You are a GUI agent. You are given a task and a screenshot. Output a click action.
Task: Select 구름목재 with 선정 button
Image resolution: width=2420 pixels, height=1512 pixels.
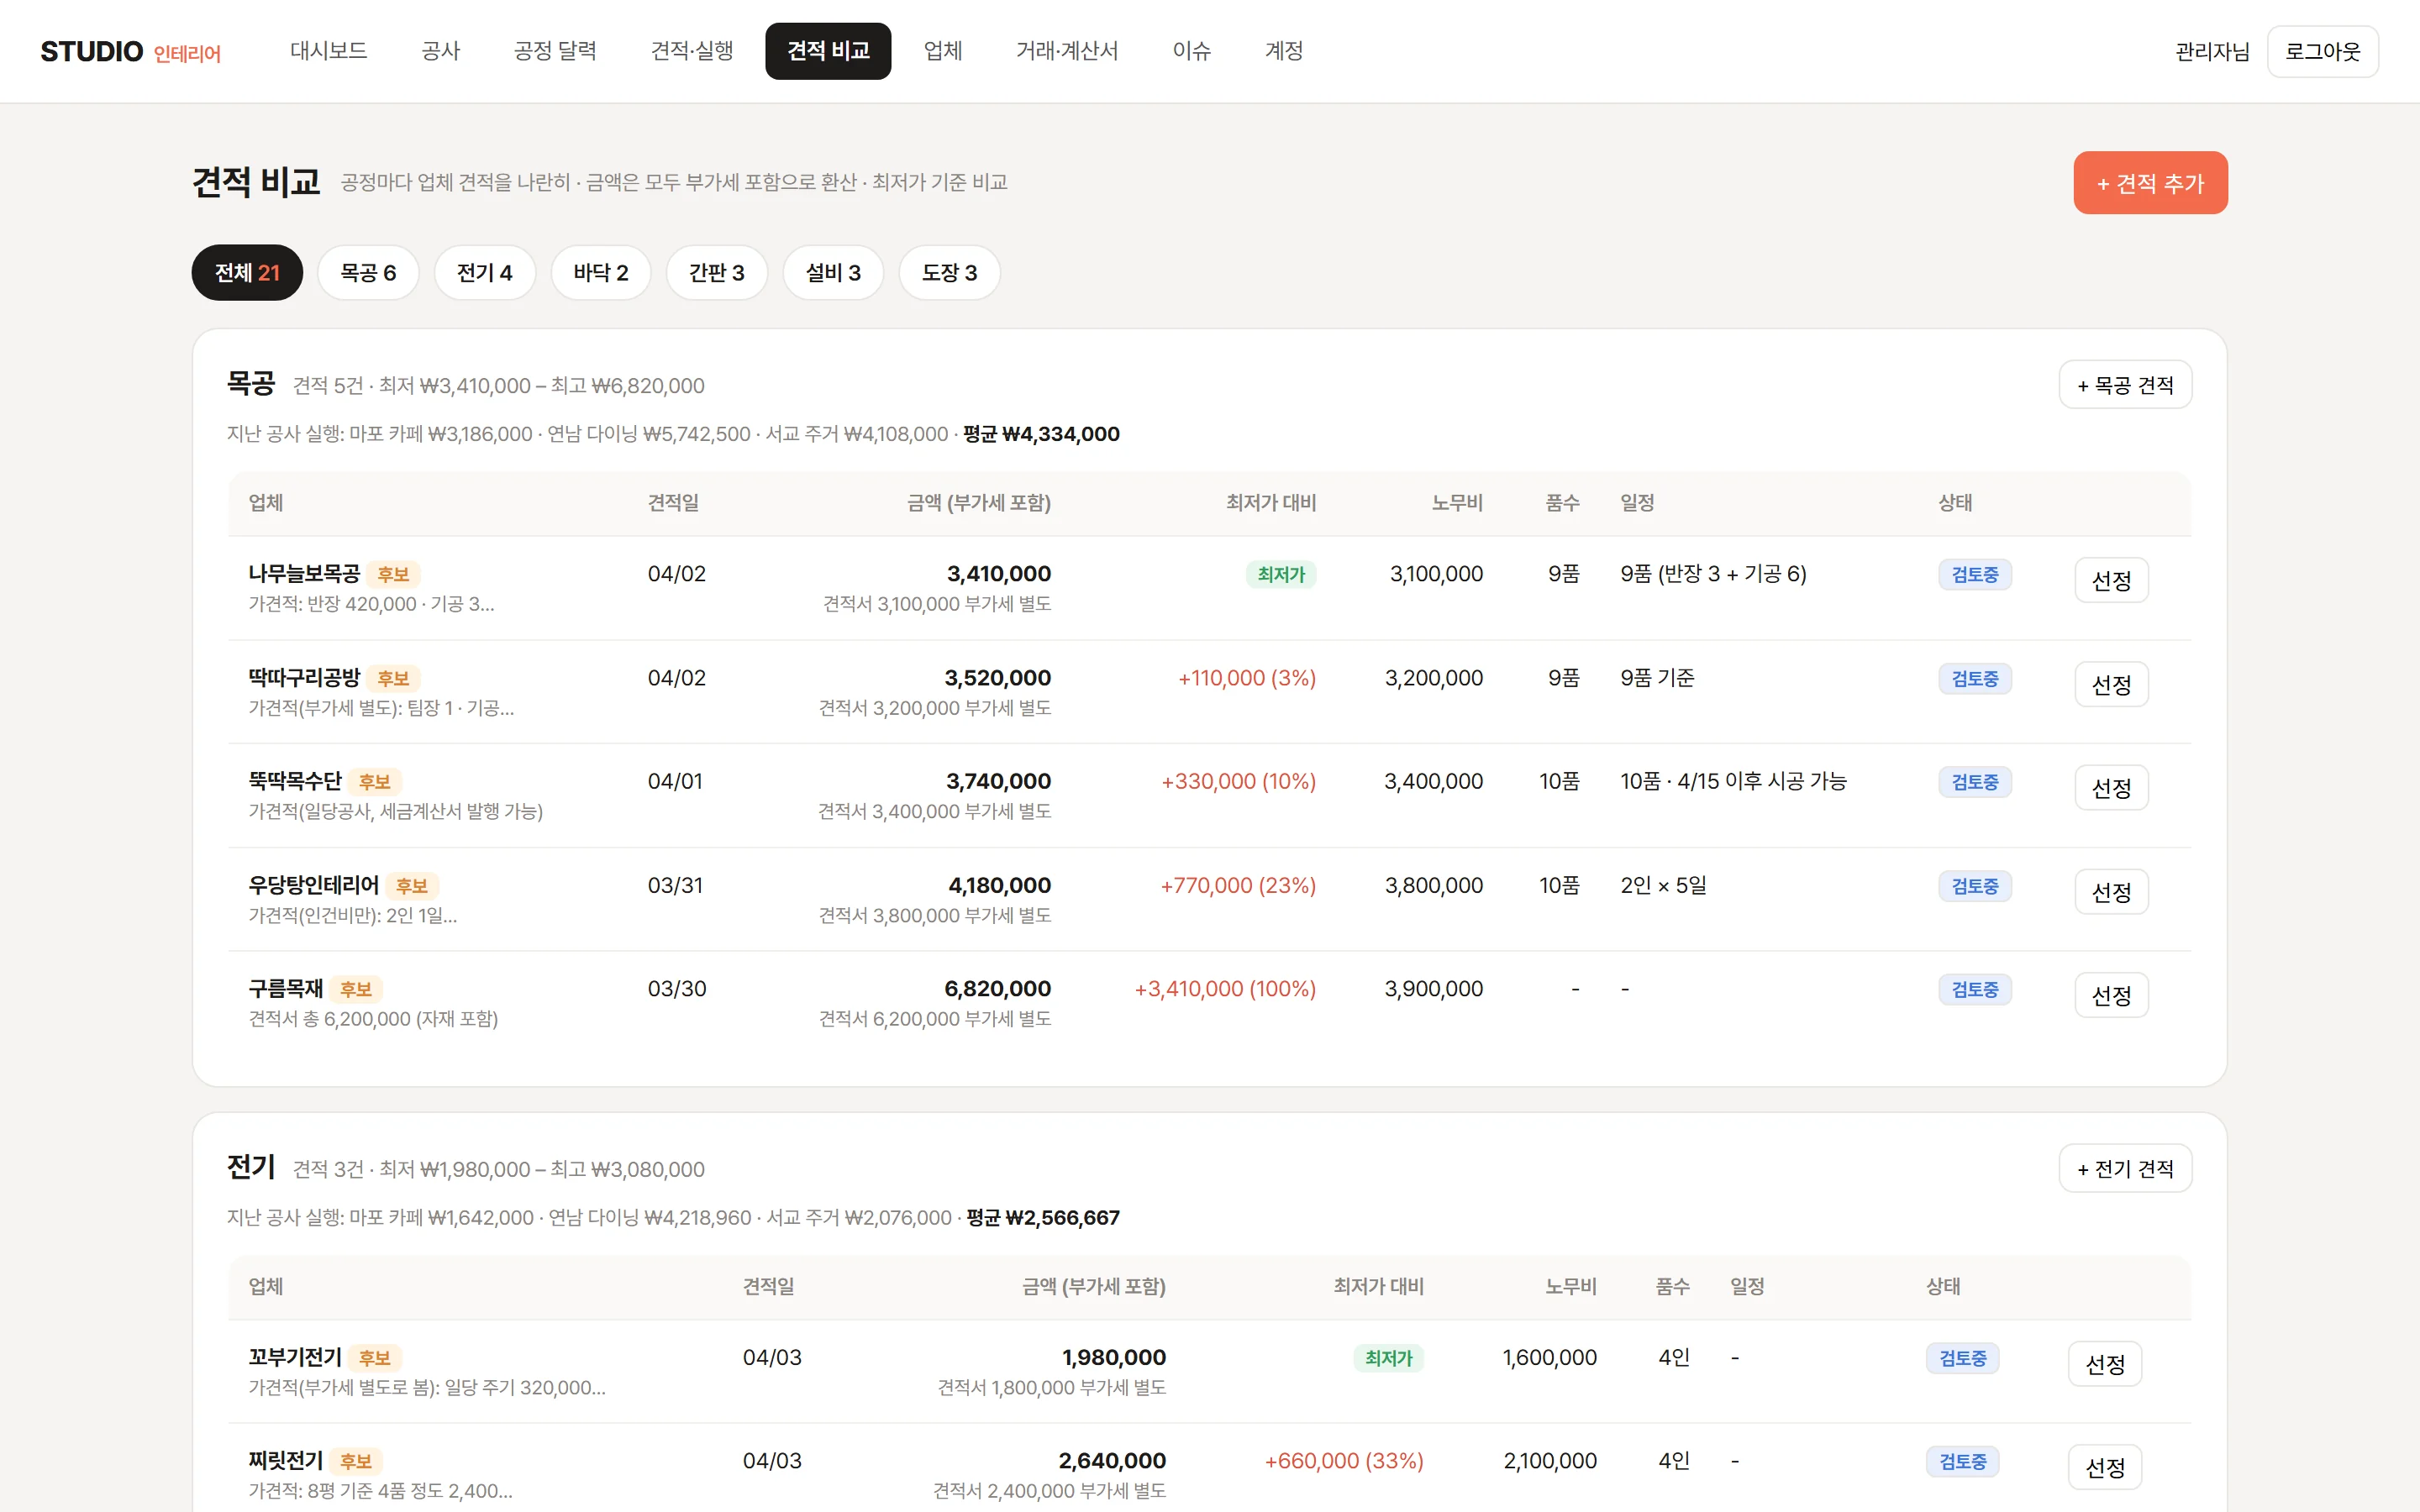point(2111,995)
